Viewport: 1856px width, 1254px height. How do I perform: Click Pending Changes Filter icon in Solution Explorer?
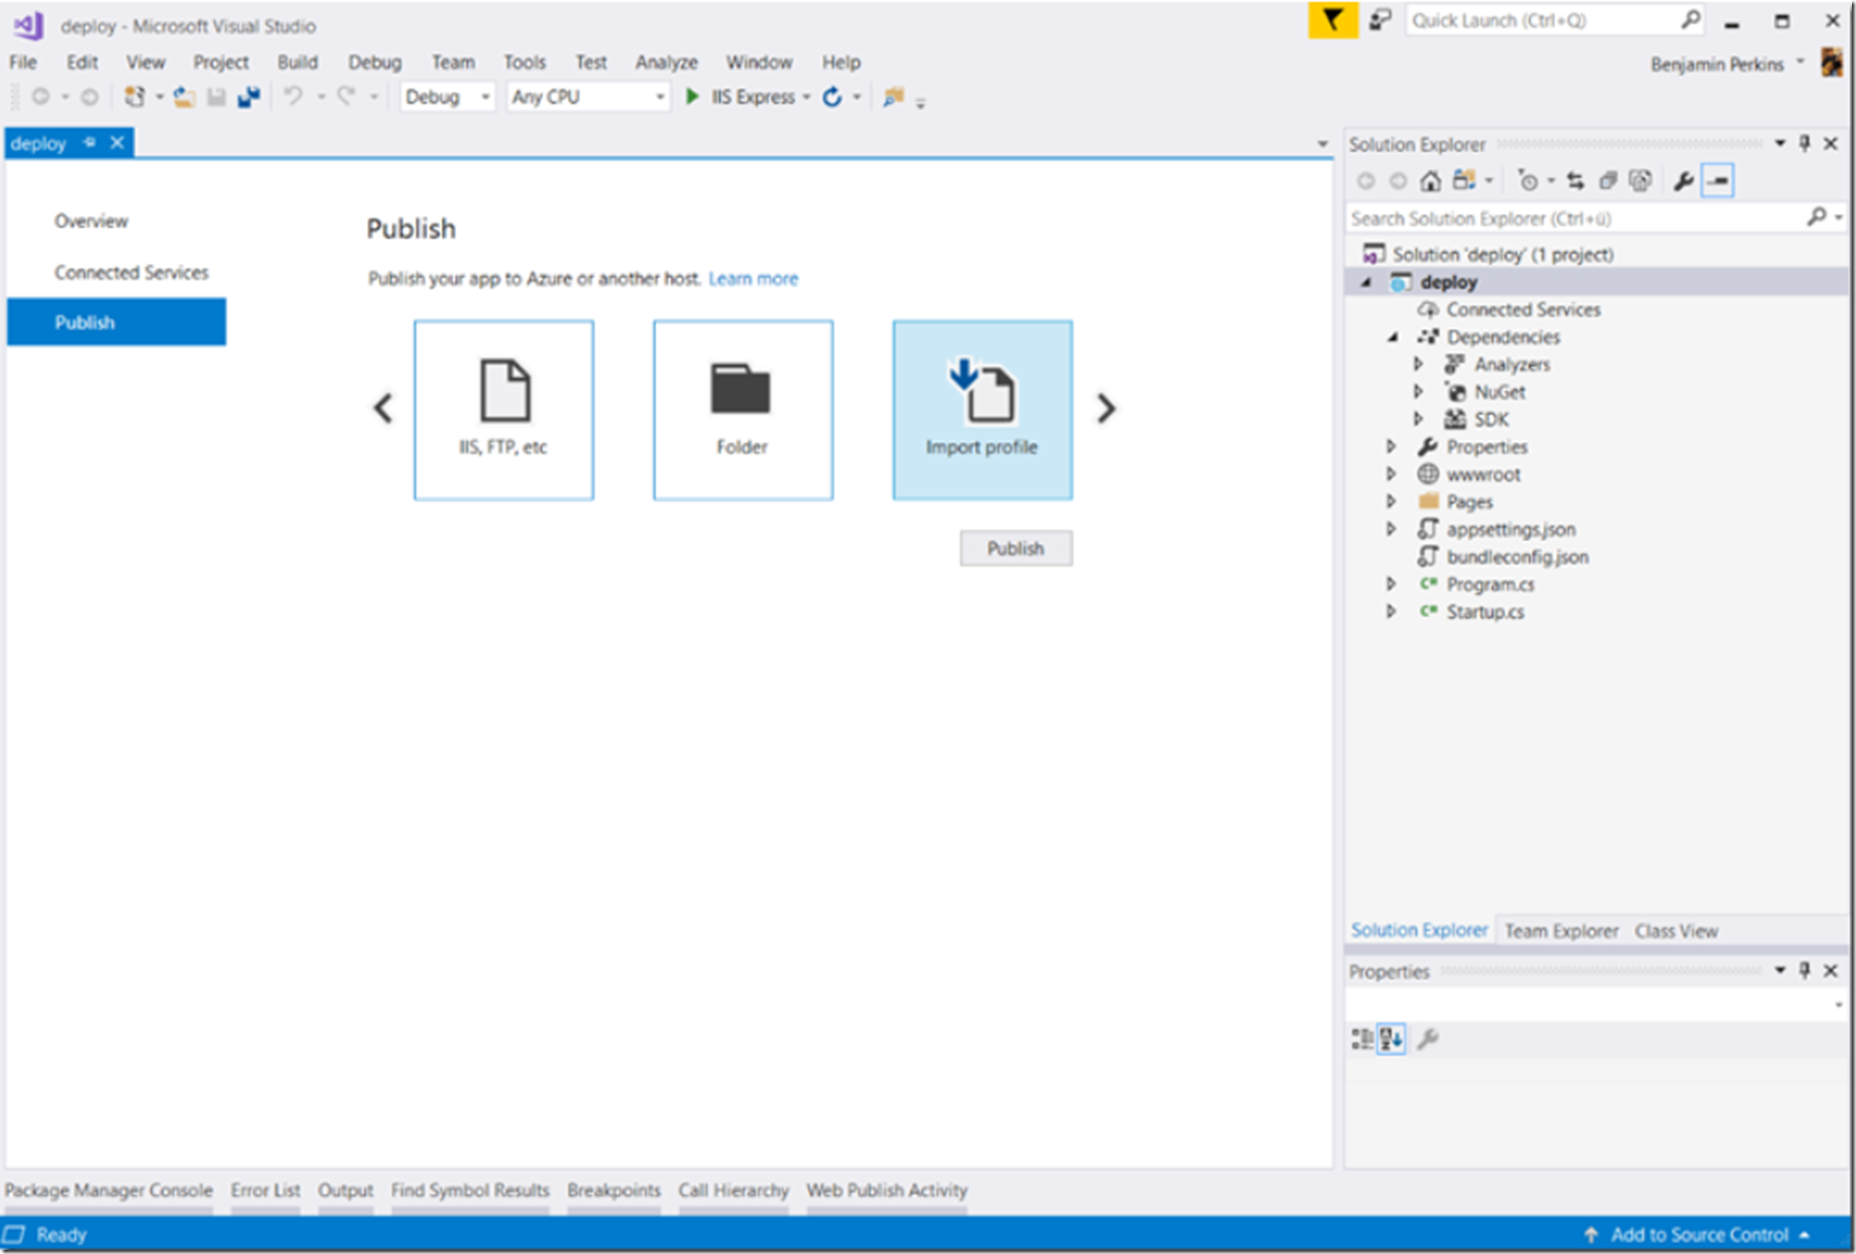click(1527, 181)
